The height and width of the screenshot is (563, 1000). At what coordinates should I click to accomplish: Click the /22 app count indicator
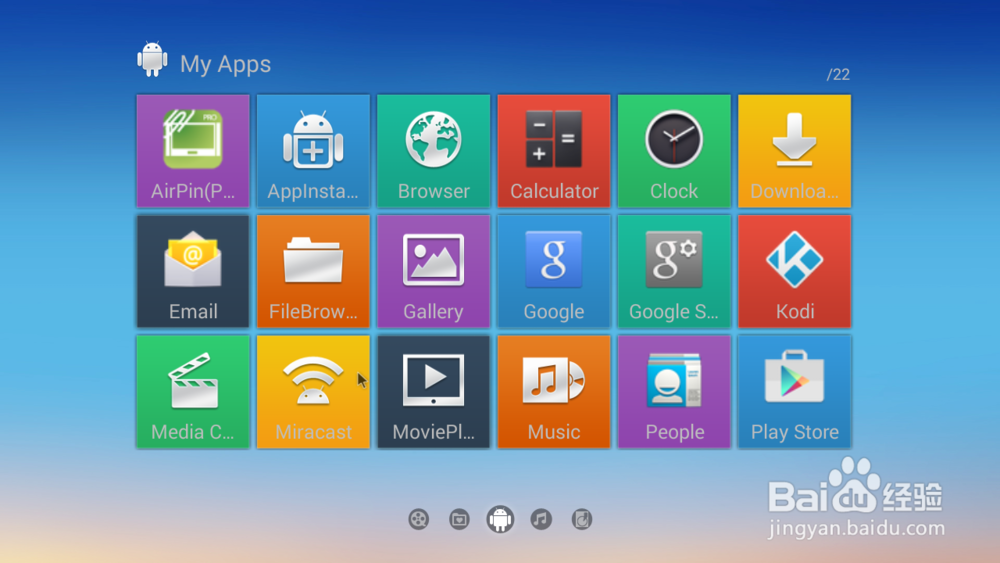(838, 75)
